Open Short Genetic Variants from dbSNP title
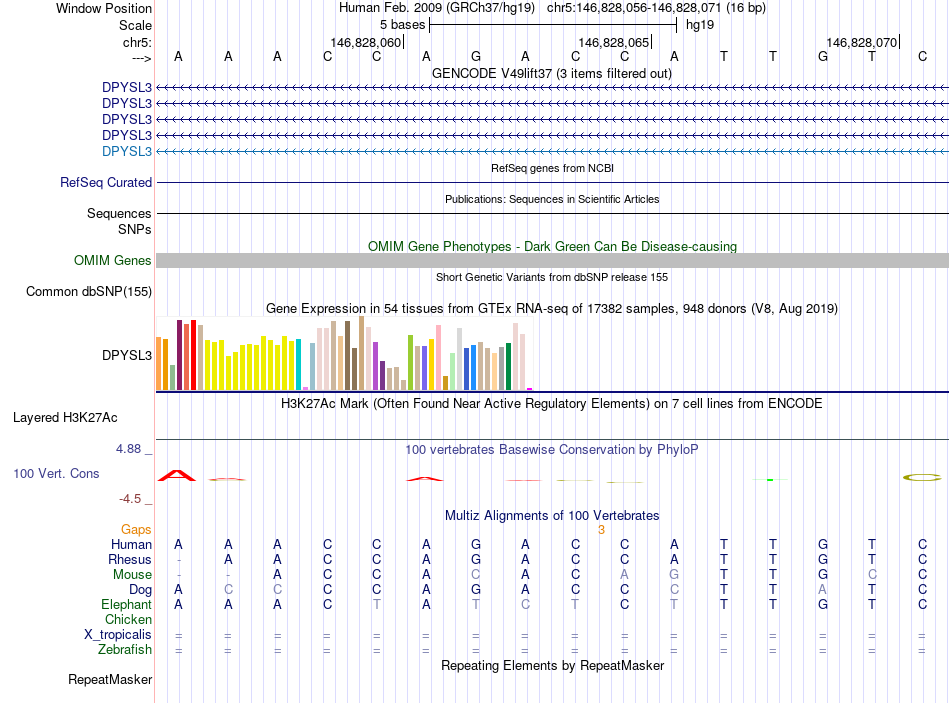This screenshot has height=703, width=950. click(x=552, y=277)
